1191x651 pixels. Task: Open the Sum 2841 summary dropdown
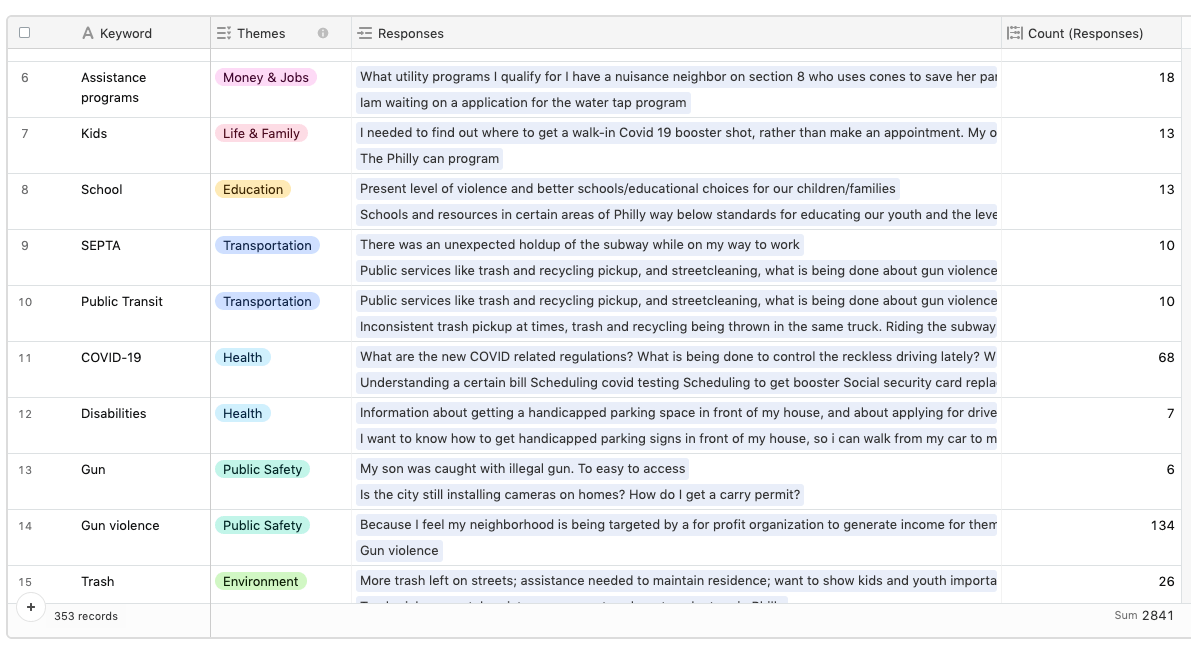(x=1144, y=615)
